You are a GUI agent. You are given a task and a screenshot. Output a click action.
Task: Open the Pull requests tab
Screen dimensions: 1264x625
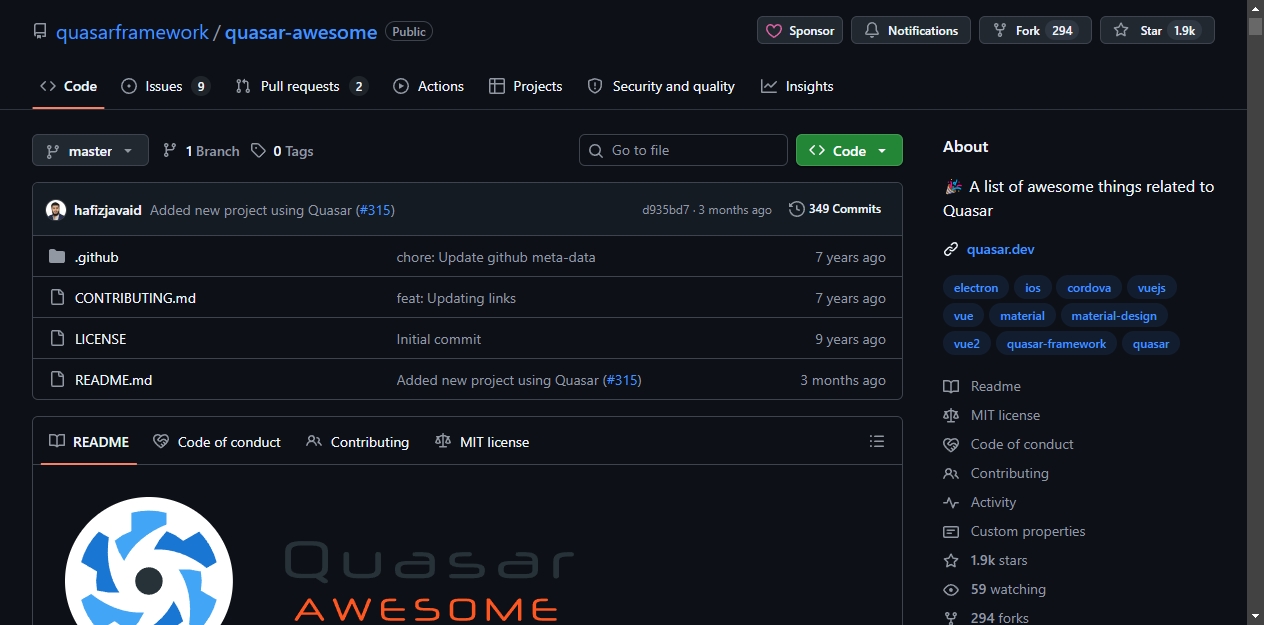[301, 86]
